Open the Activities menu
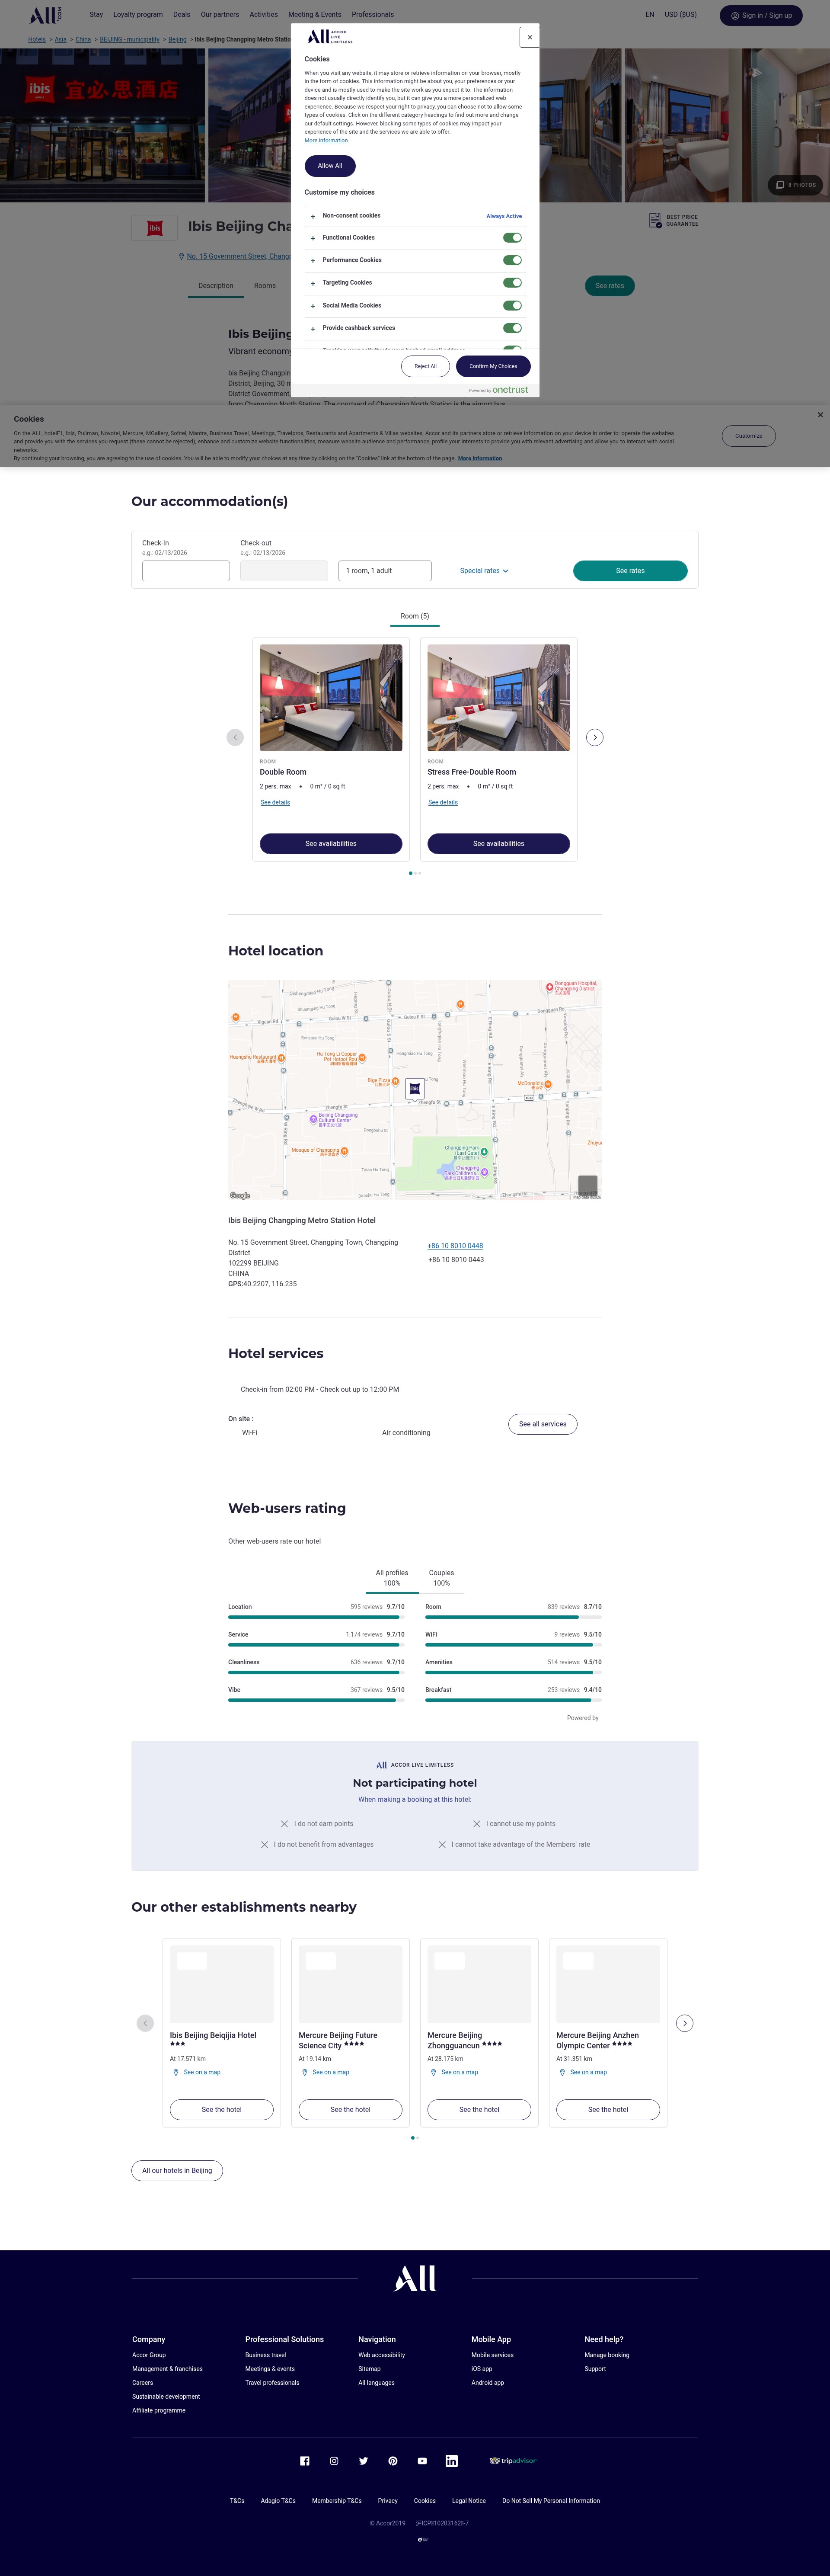 point(264,15)
